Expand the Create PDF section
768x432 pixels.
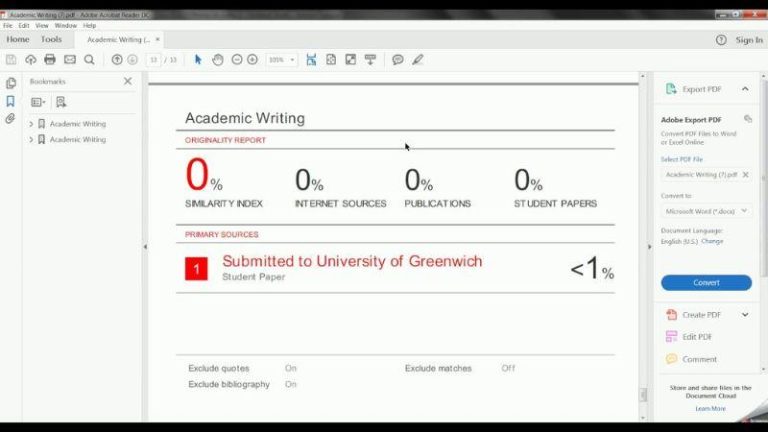745,314
